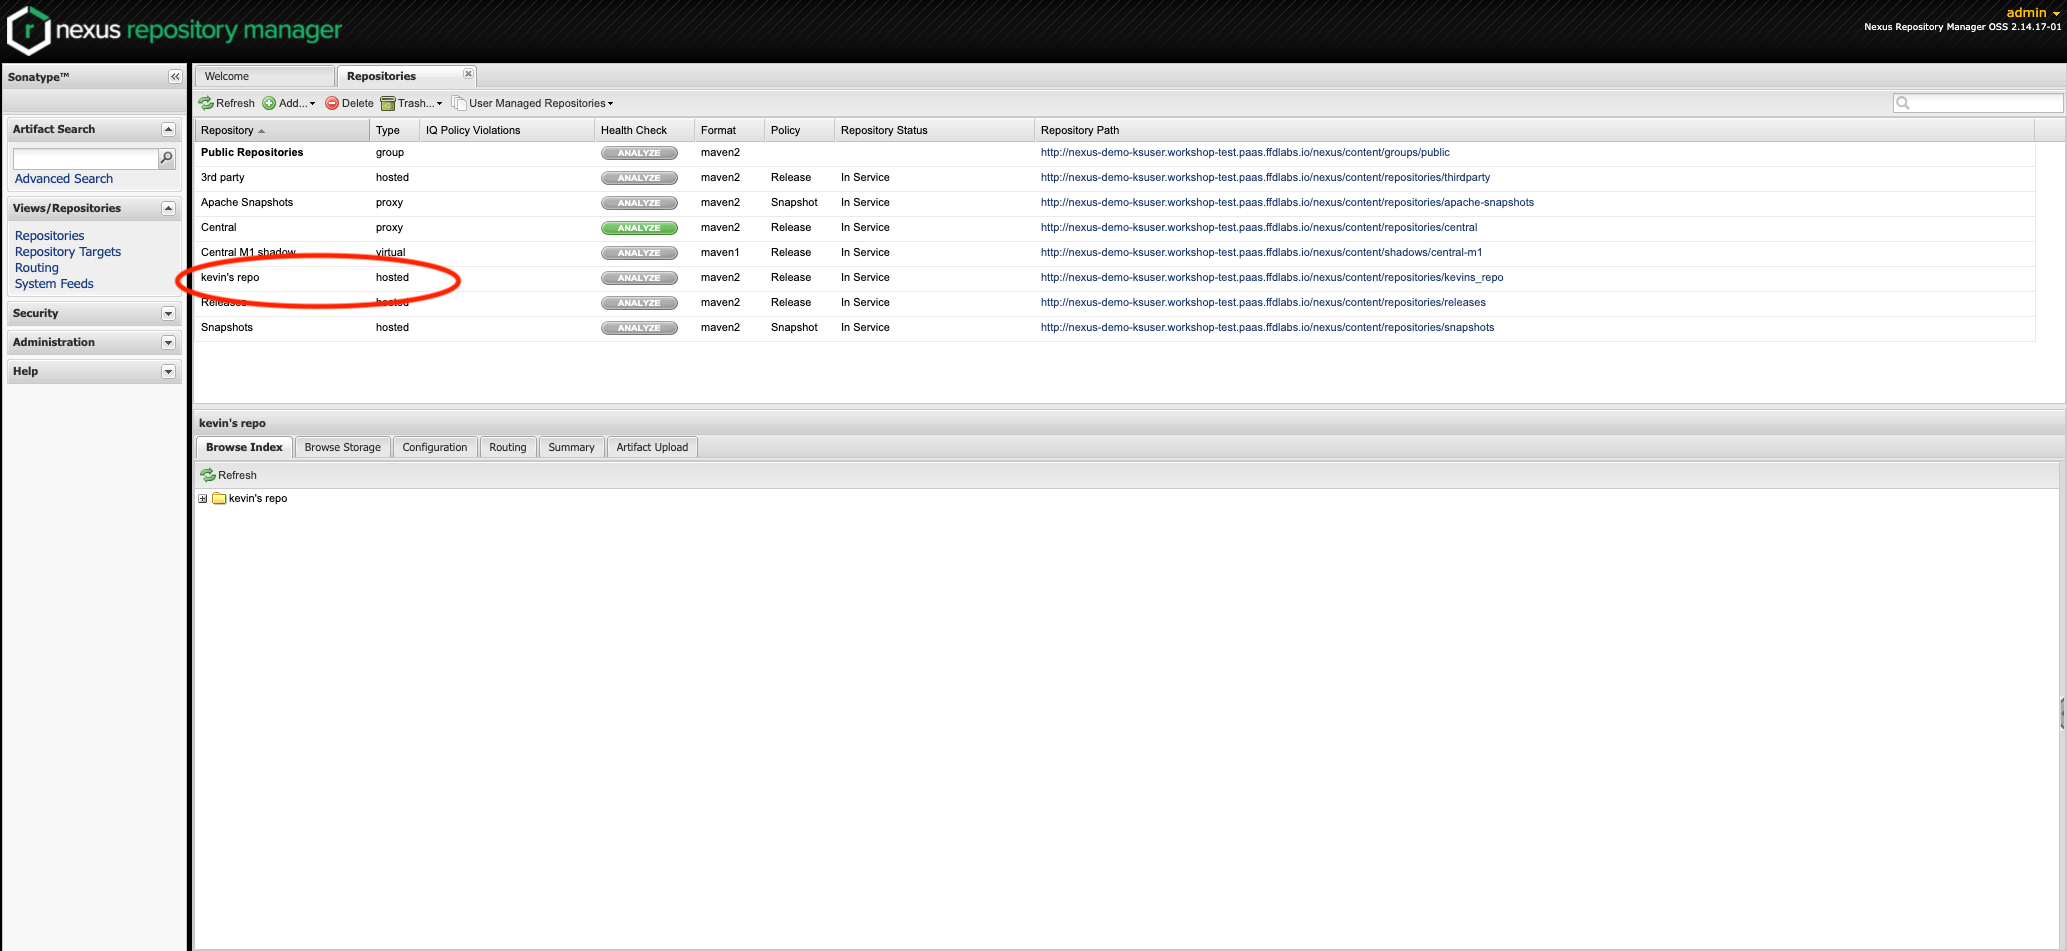Screen dimensions: 2067x951
Task: Select the "Snapshots" repository name
Action: click(x=227, y=328)
